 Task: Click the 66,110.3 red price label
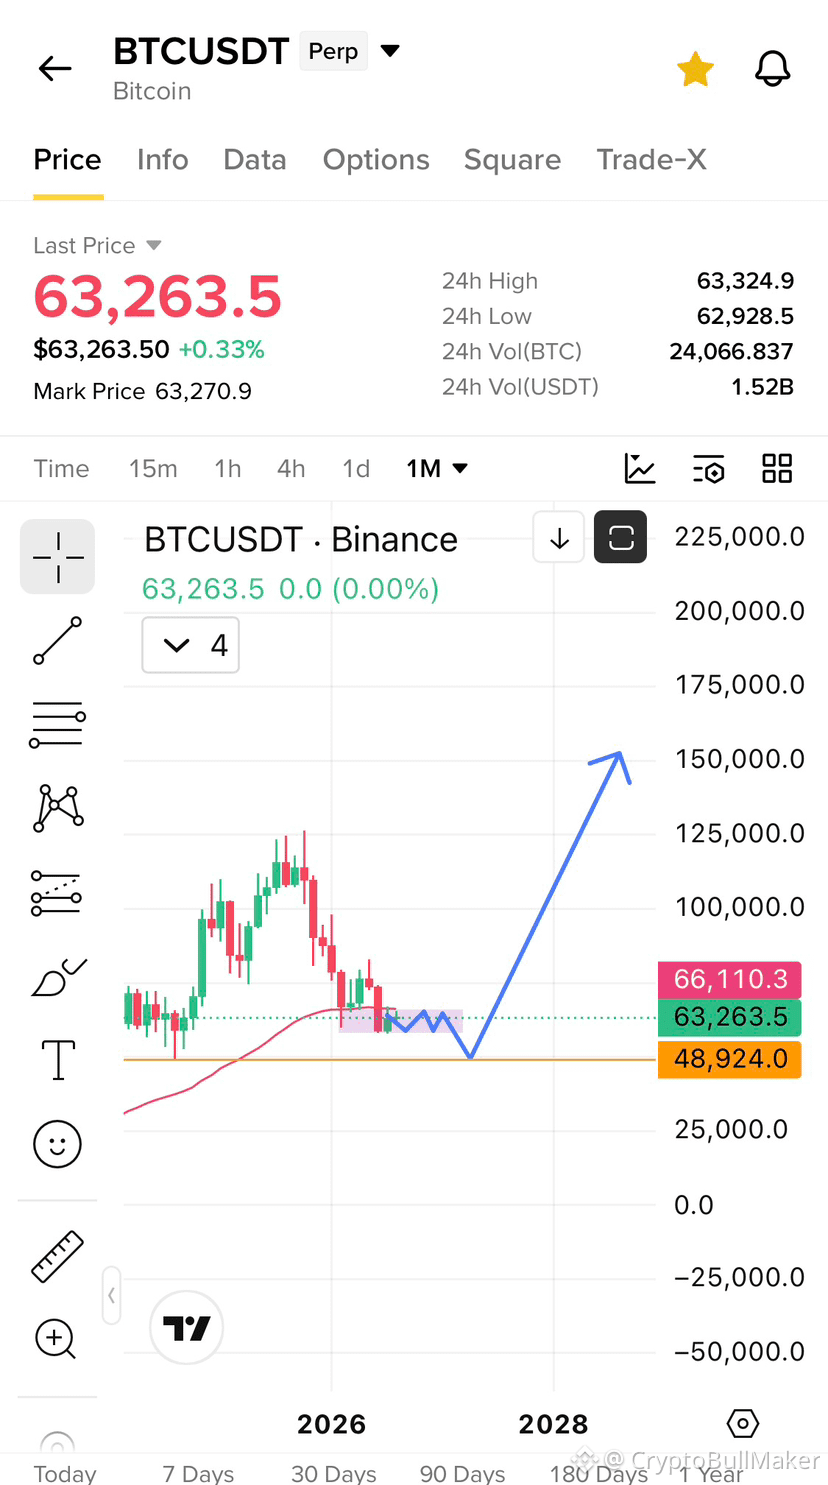coord(730,979)
